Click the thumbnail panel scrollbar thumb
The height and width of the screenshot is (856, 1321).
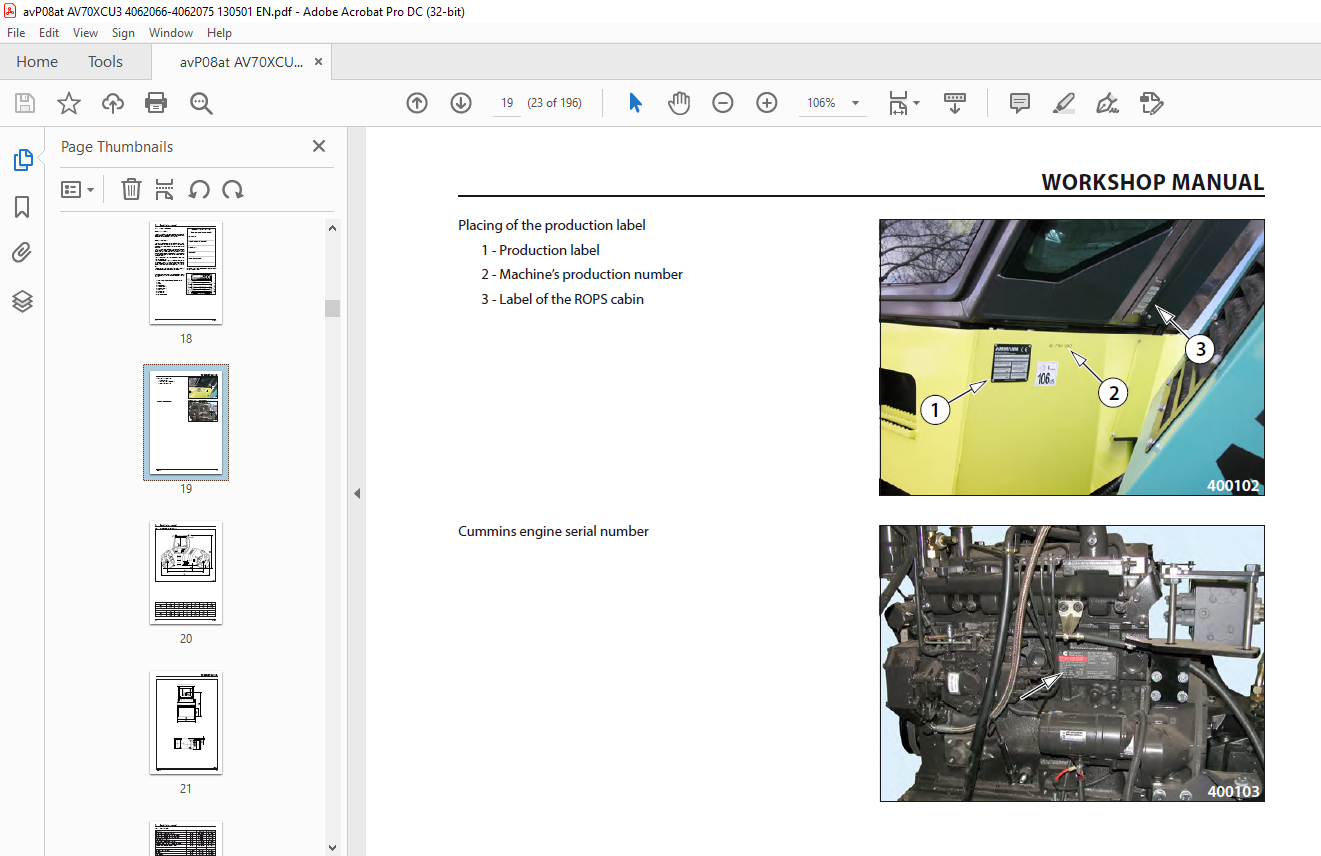click(x=333, y=308)
